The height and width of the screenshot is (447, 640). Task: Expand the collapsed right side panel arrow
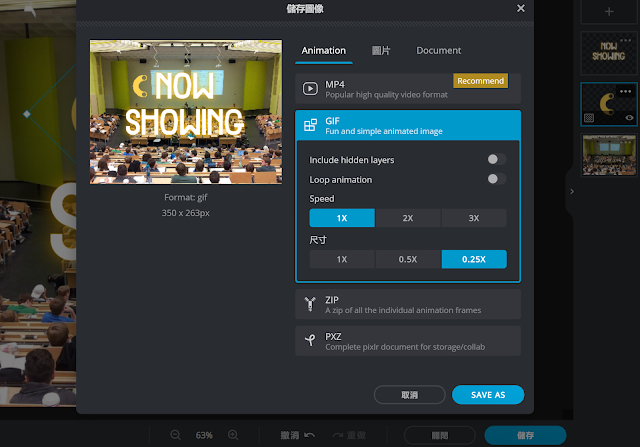tap(572, 191)
